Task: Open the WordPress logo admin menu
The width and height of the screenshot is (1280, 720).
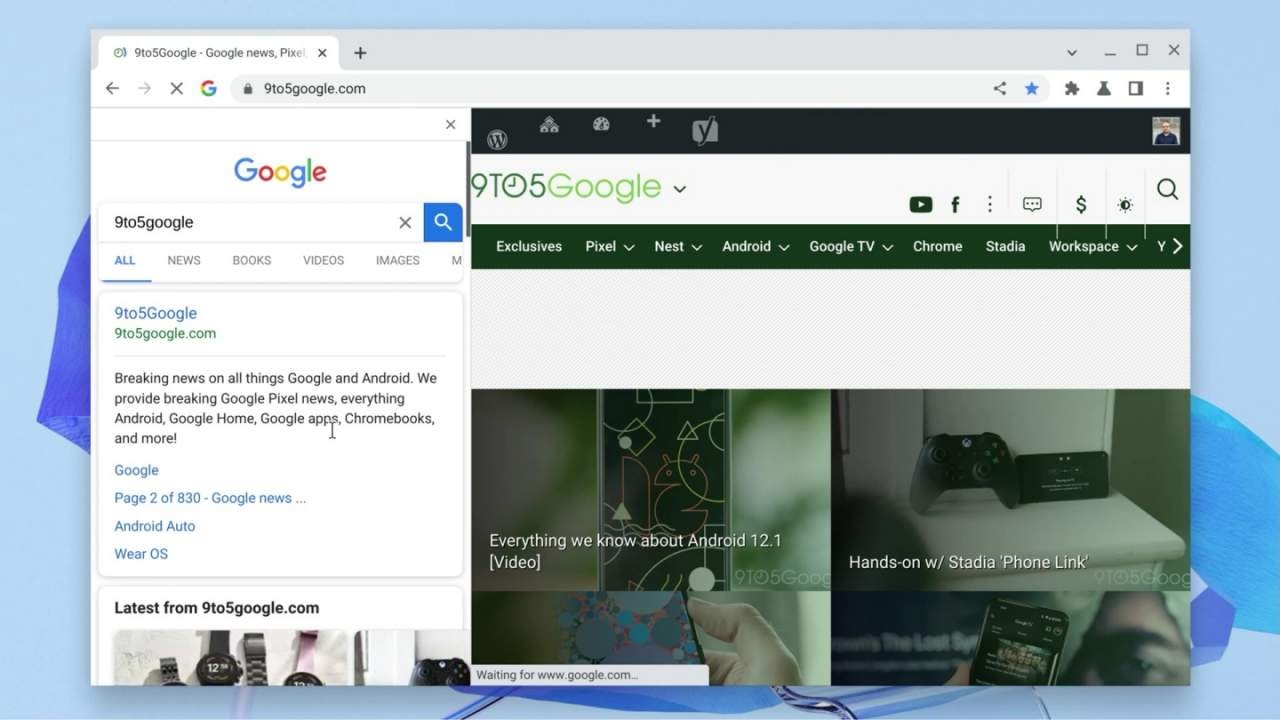Action: [x=497, y=139]
